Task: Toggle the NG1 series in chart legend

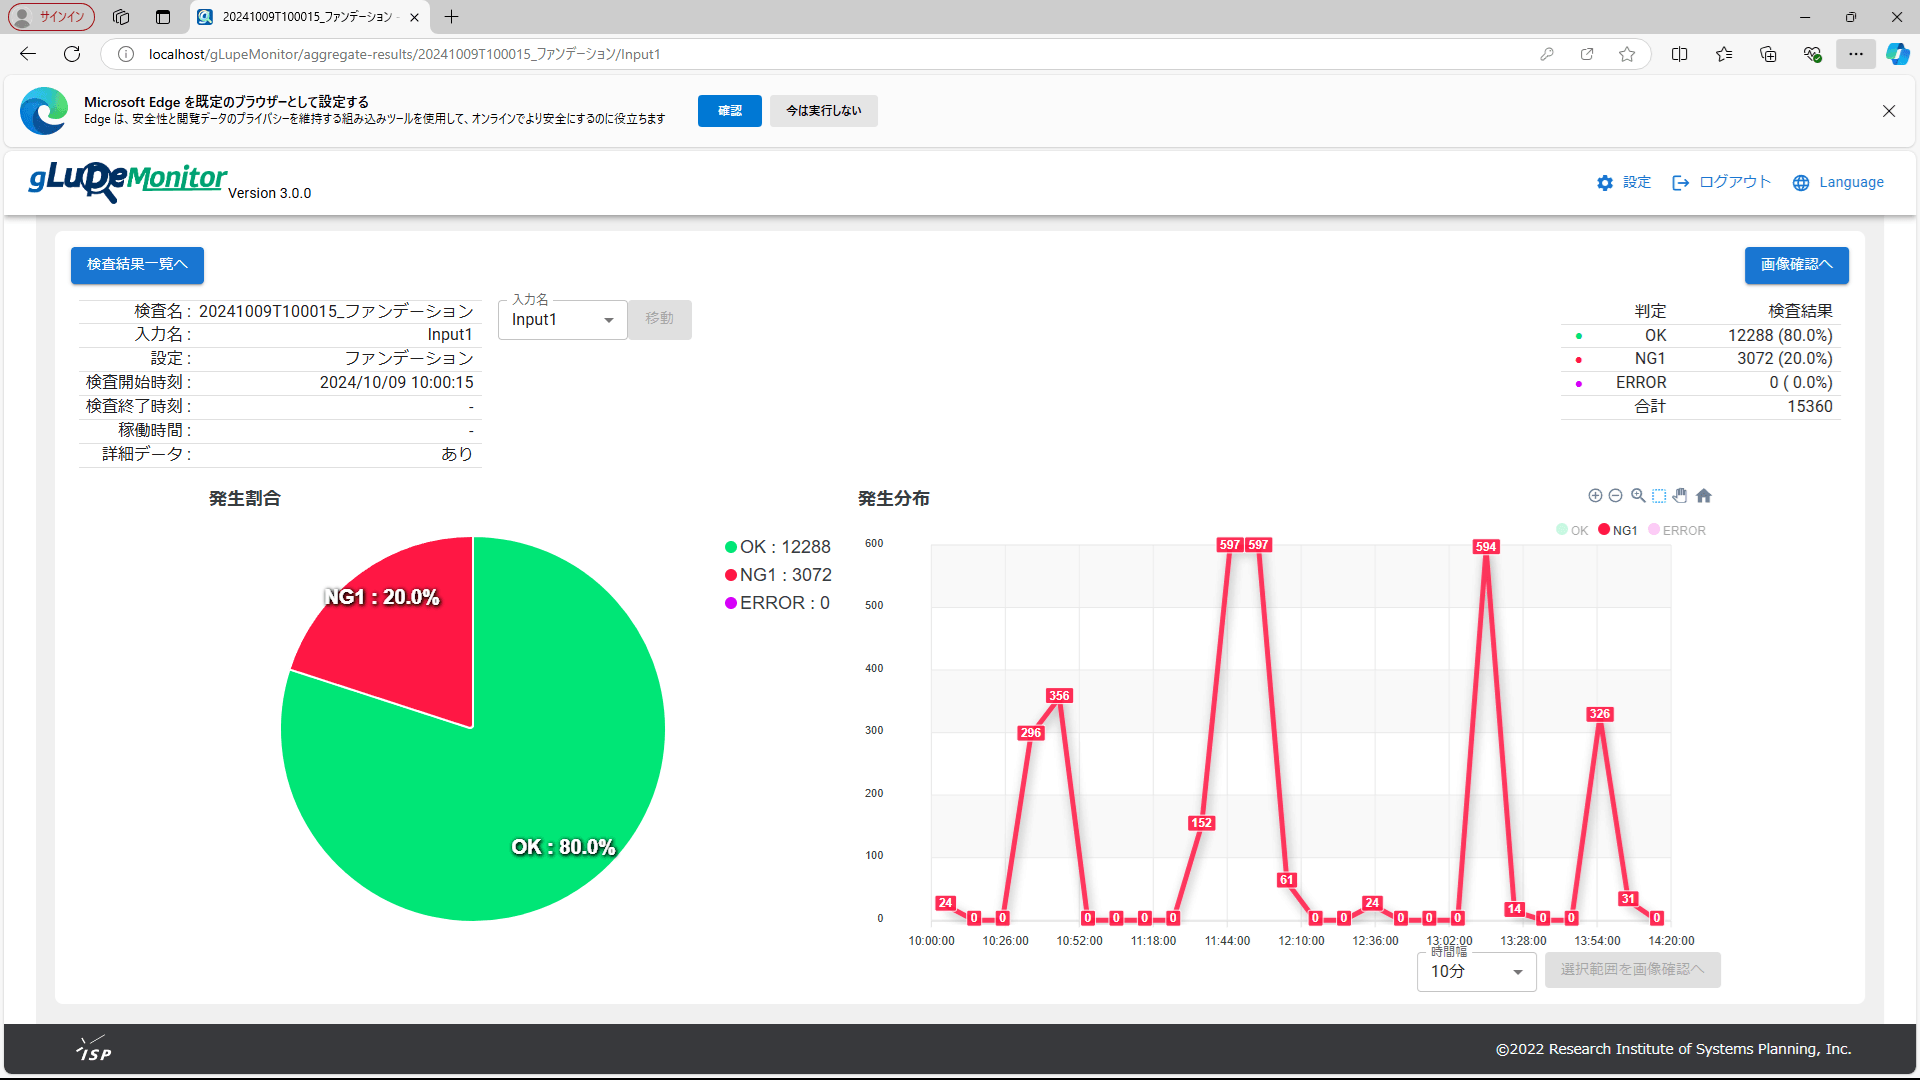Action: pos(1617,530)
